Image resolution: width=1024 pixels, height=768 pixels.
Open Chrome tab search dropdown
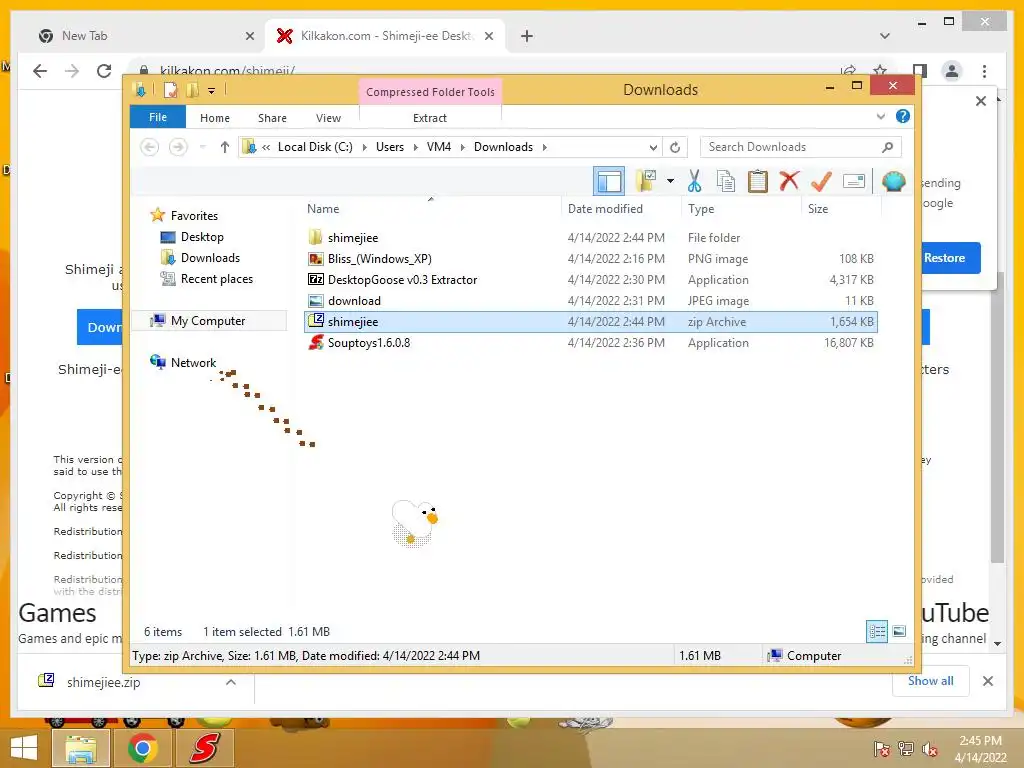tap(885, 36)
